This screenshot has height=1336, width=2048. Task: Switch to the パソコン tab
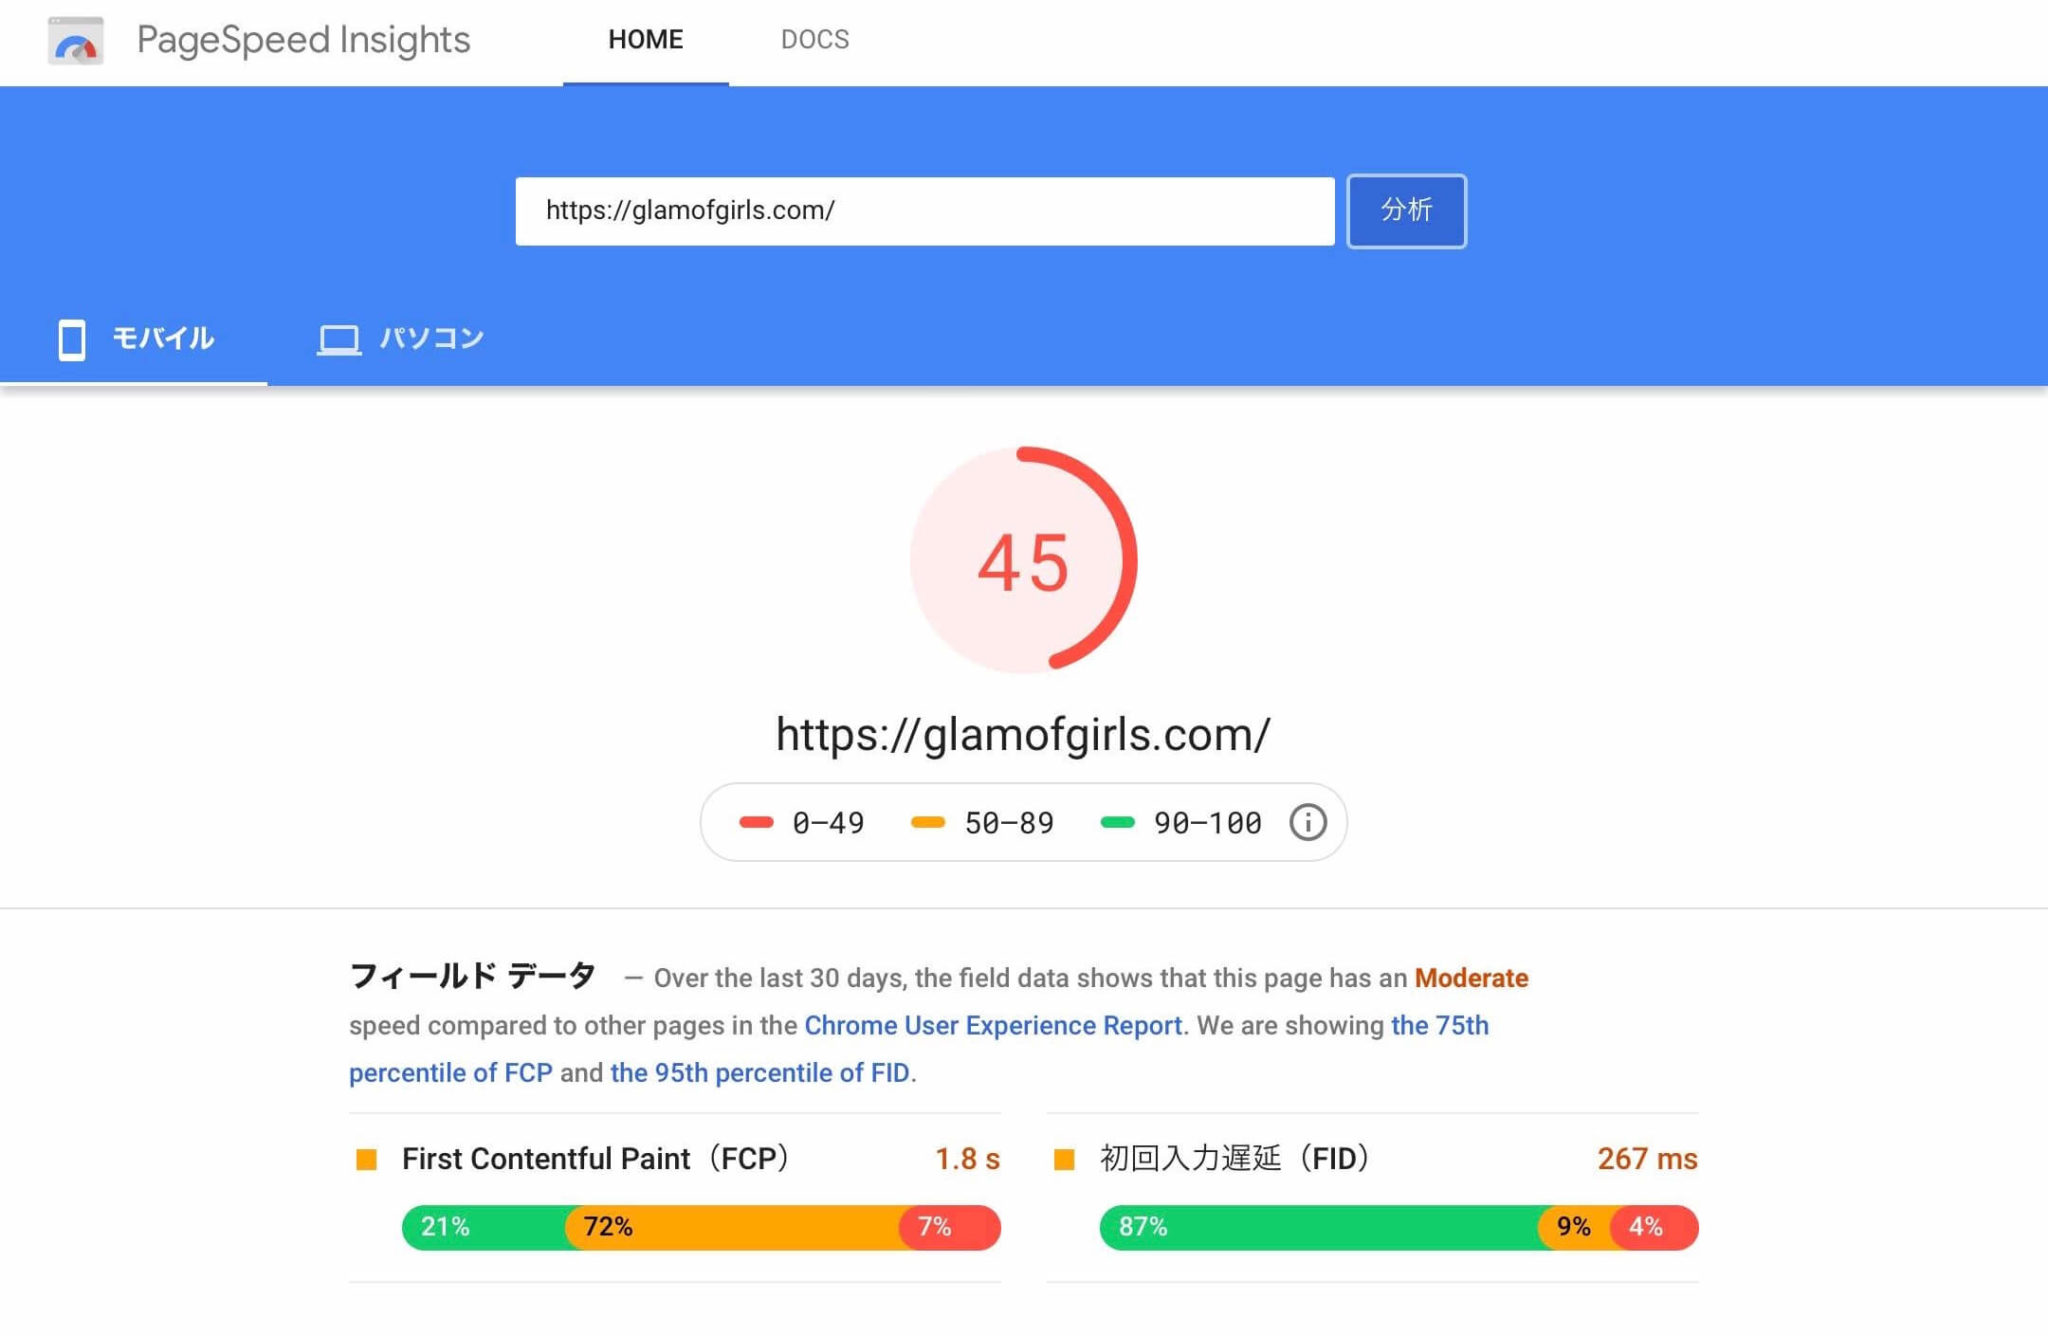click(402, 339)
